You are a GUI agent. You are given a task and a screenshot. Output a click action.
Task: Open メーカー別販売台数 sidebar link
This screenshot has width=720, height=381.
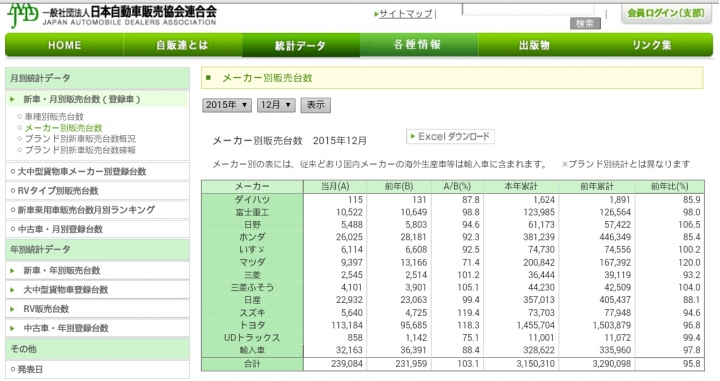pos(63,128)
